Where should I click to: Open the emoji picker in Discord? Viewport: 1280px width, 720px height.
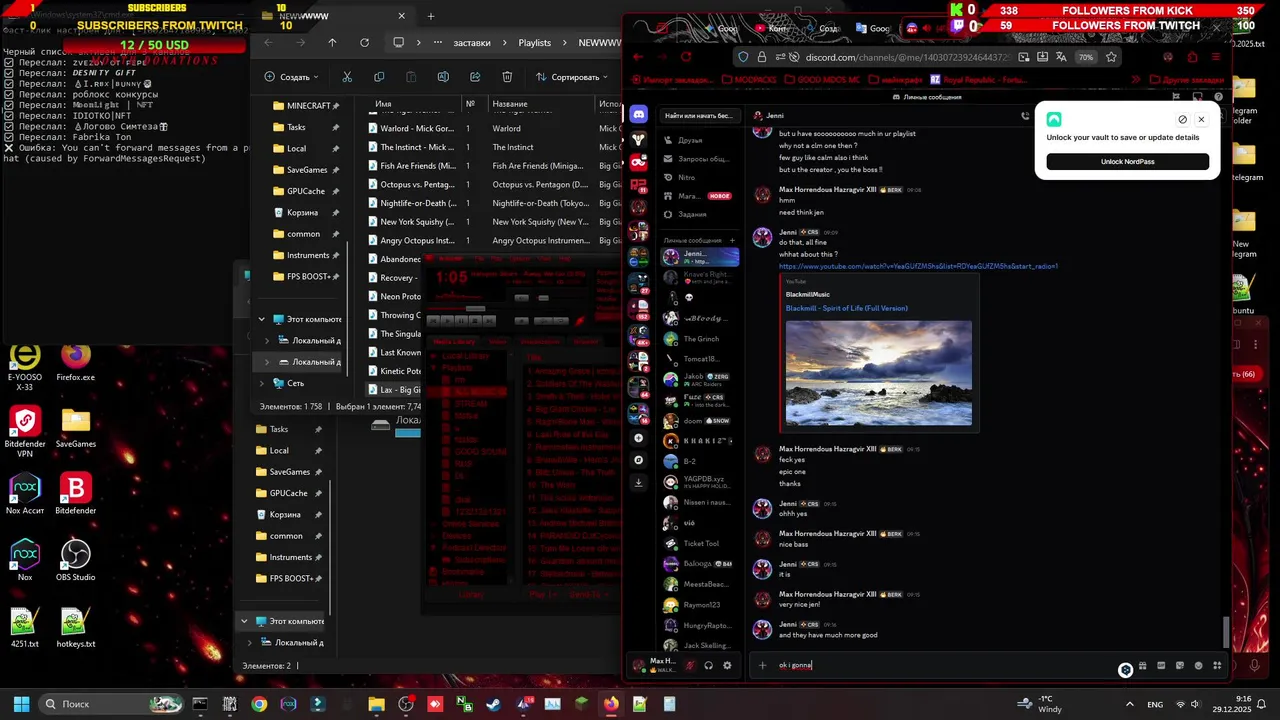click(1198, 665)
